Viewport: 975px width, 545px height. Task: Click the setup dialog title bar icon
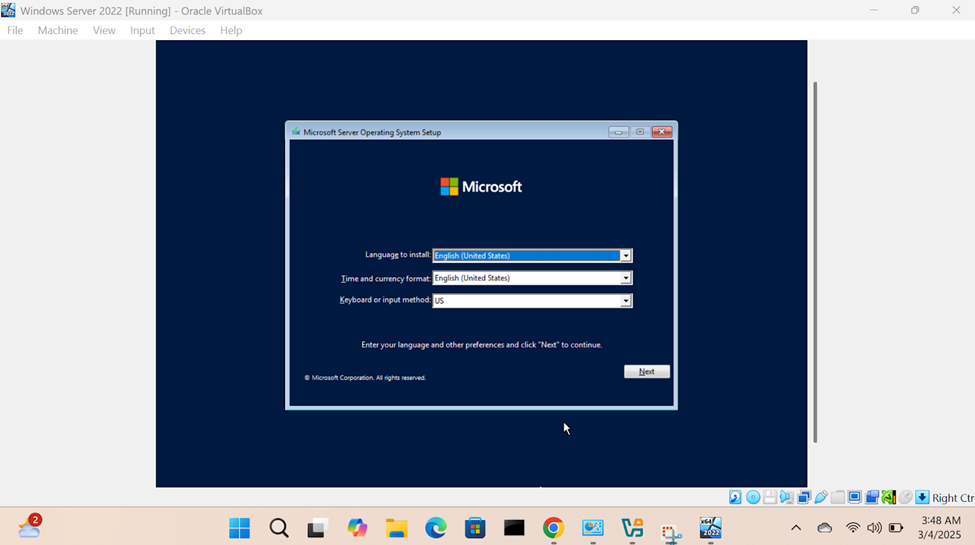[296, 132]
